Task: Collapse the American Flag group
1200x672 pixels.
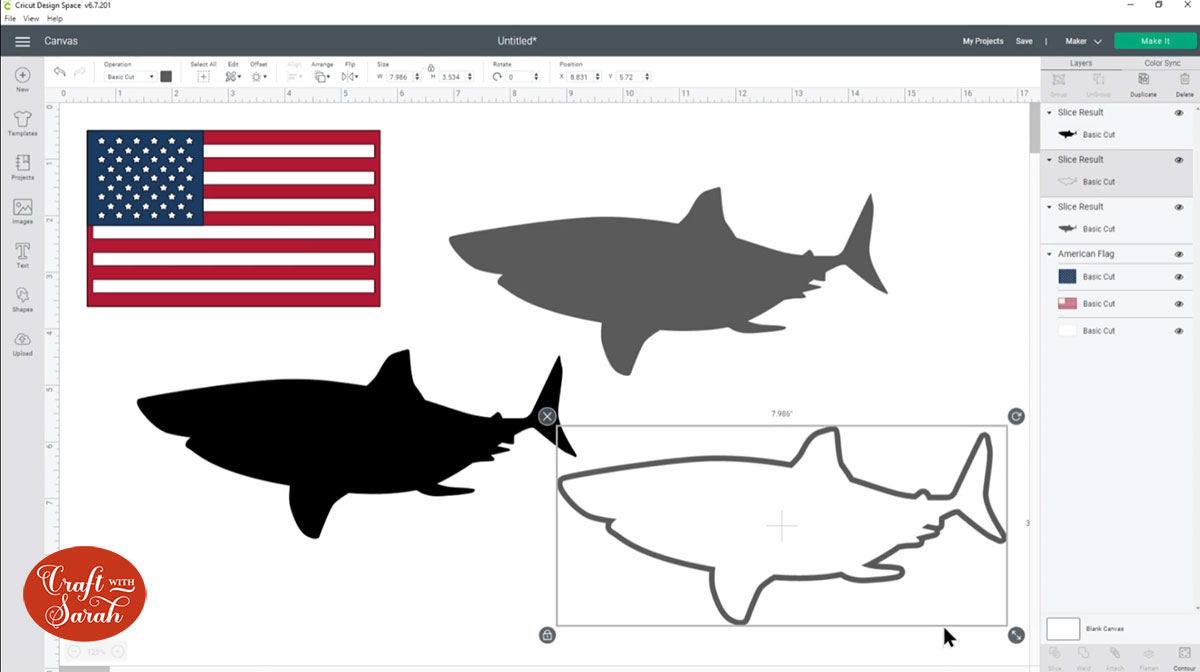Action: click(1049, 254)
